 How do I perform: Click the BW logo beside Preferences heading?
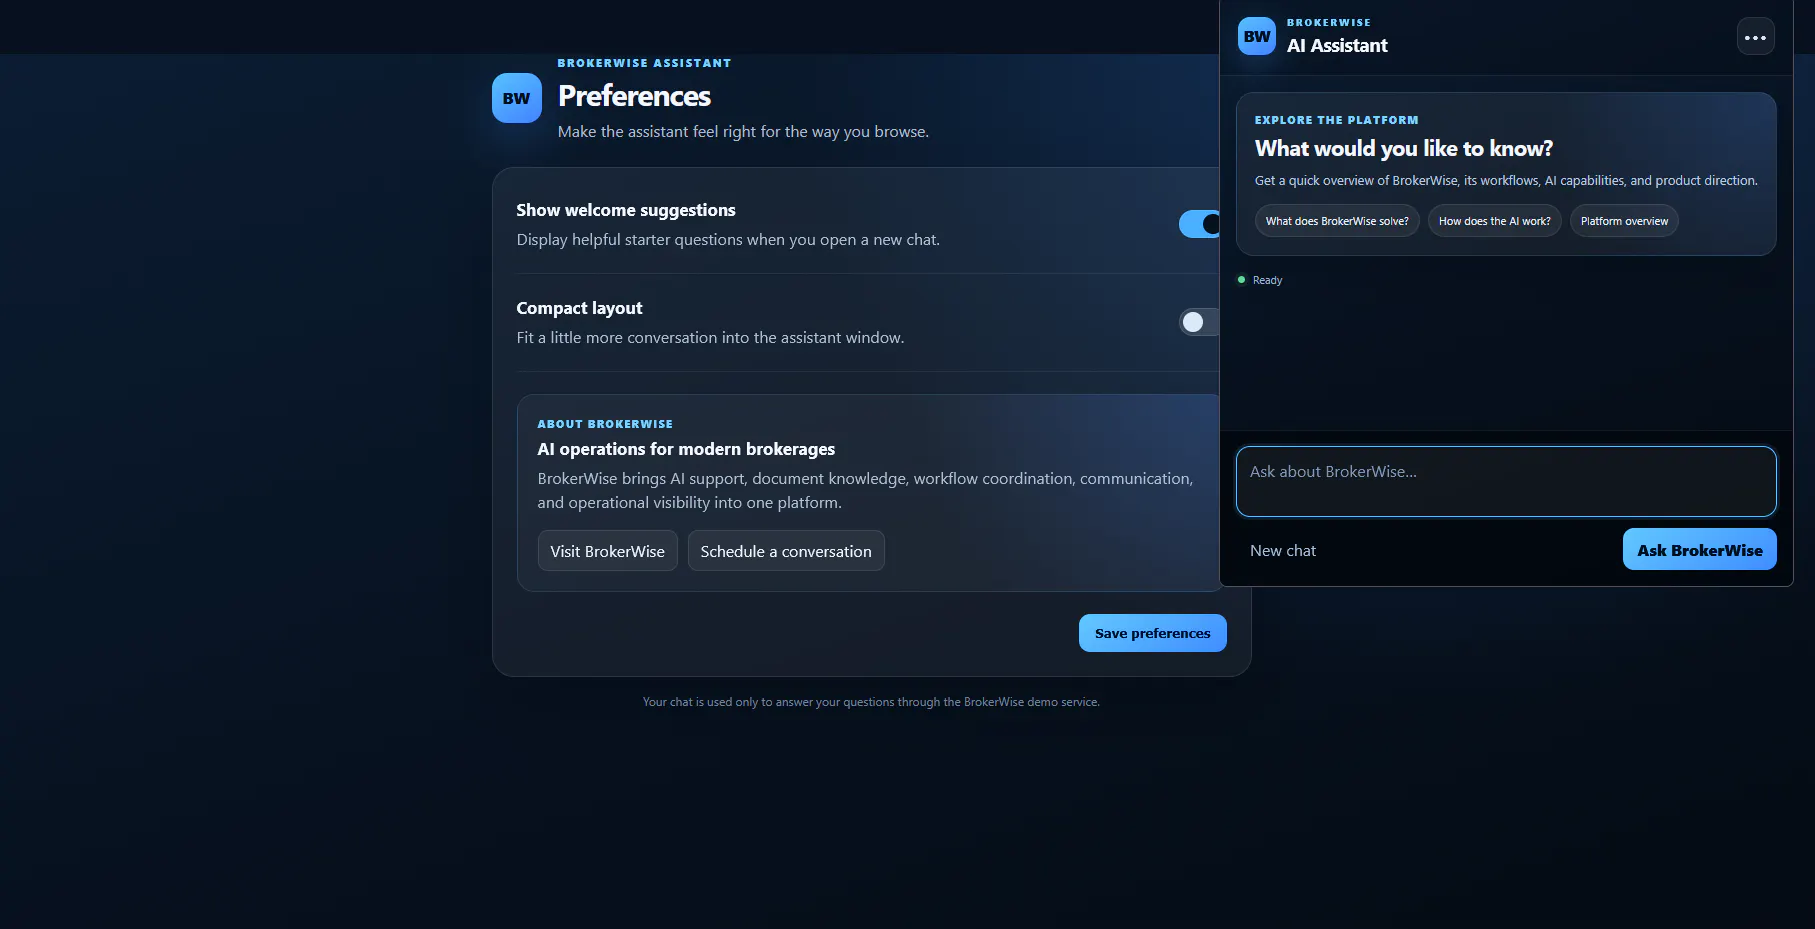[x=516, y=98]
